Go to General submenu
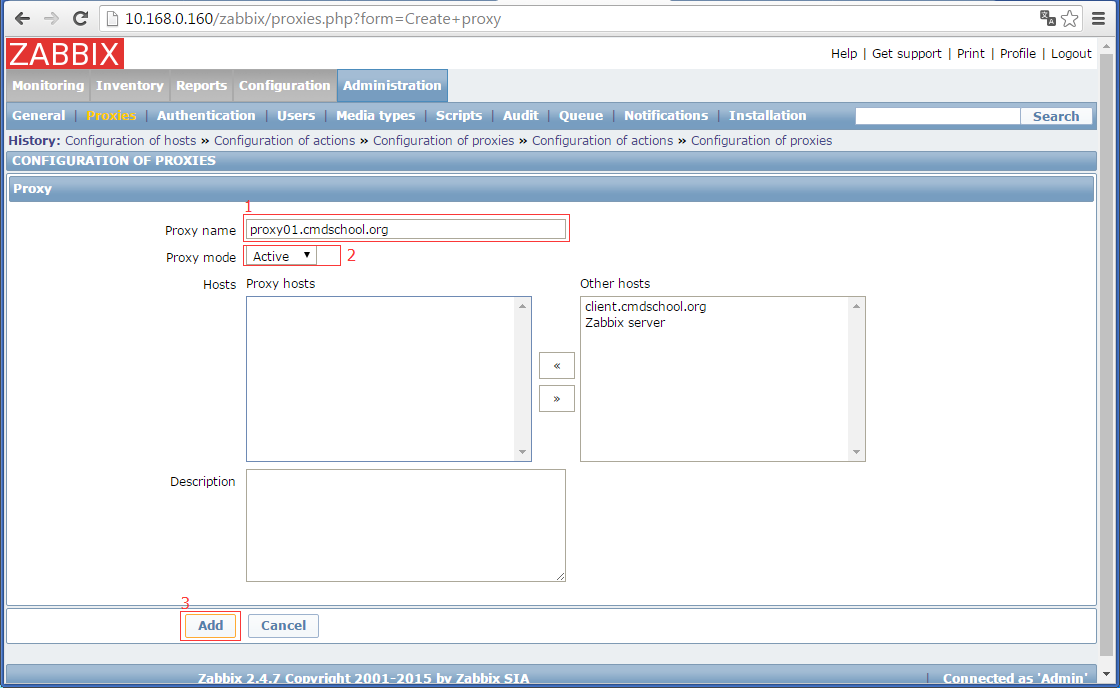 39,116
